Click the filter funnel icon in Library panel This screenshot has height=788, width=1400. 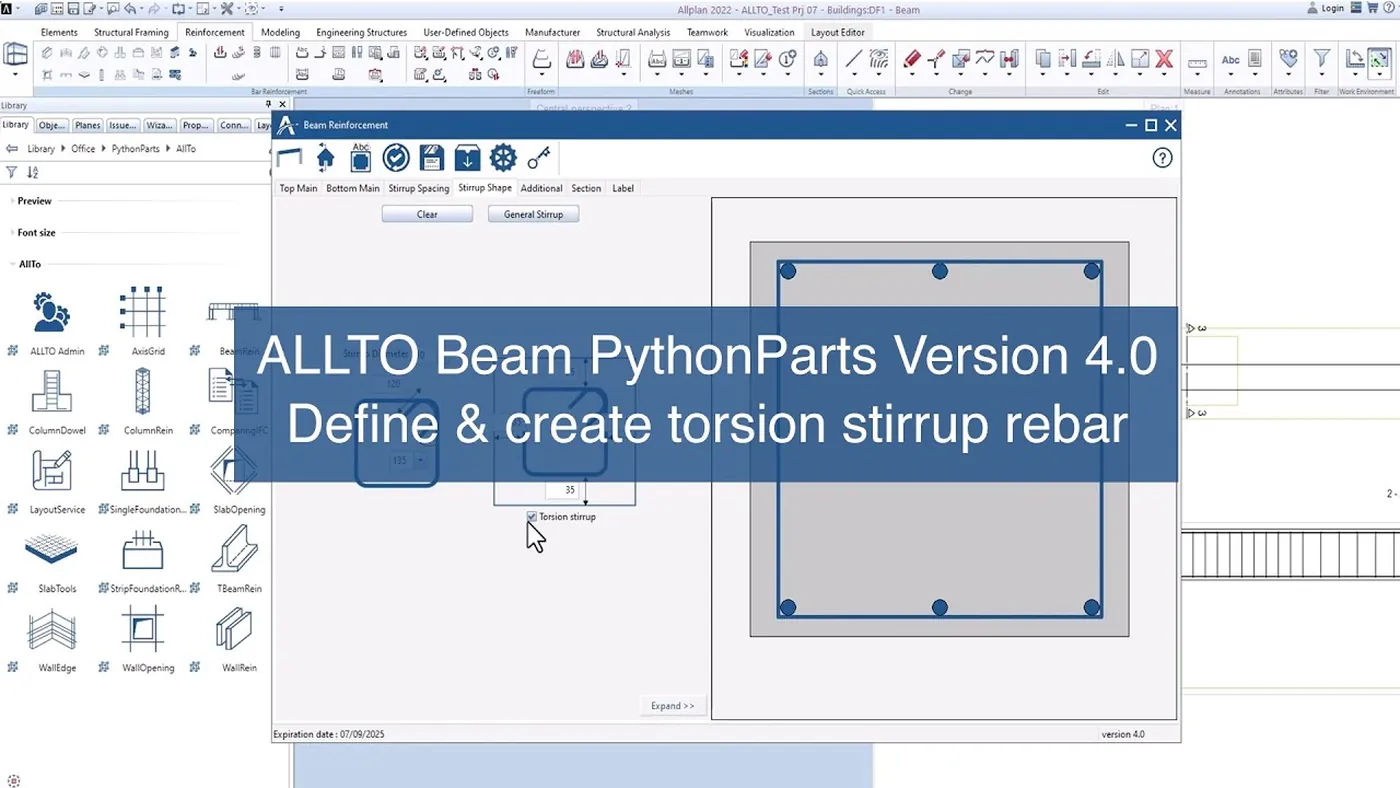pyautogui.click(x=12, y=173)
